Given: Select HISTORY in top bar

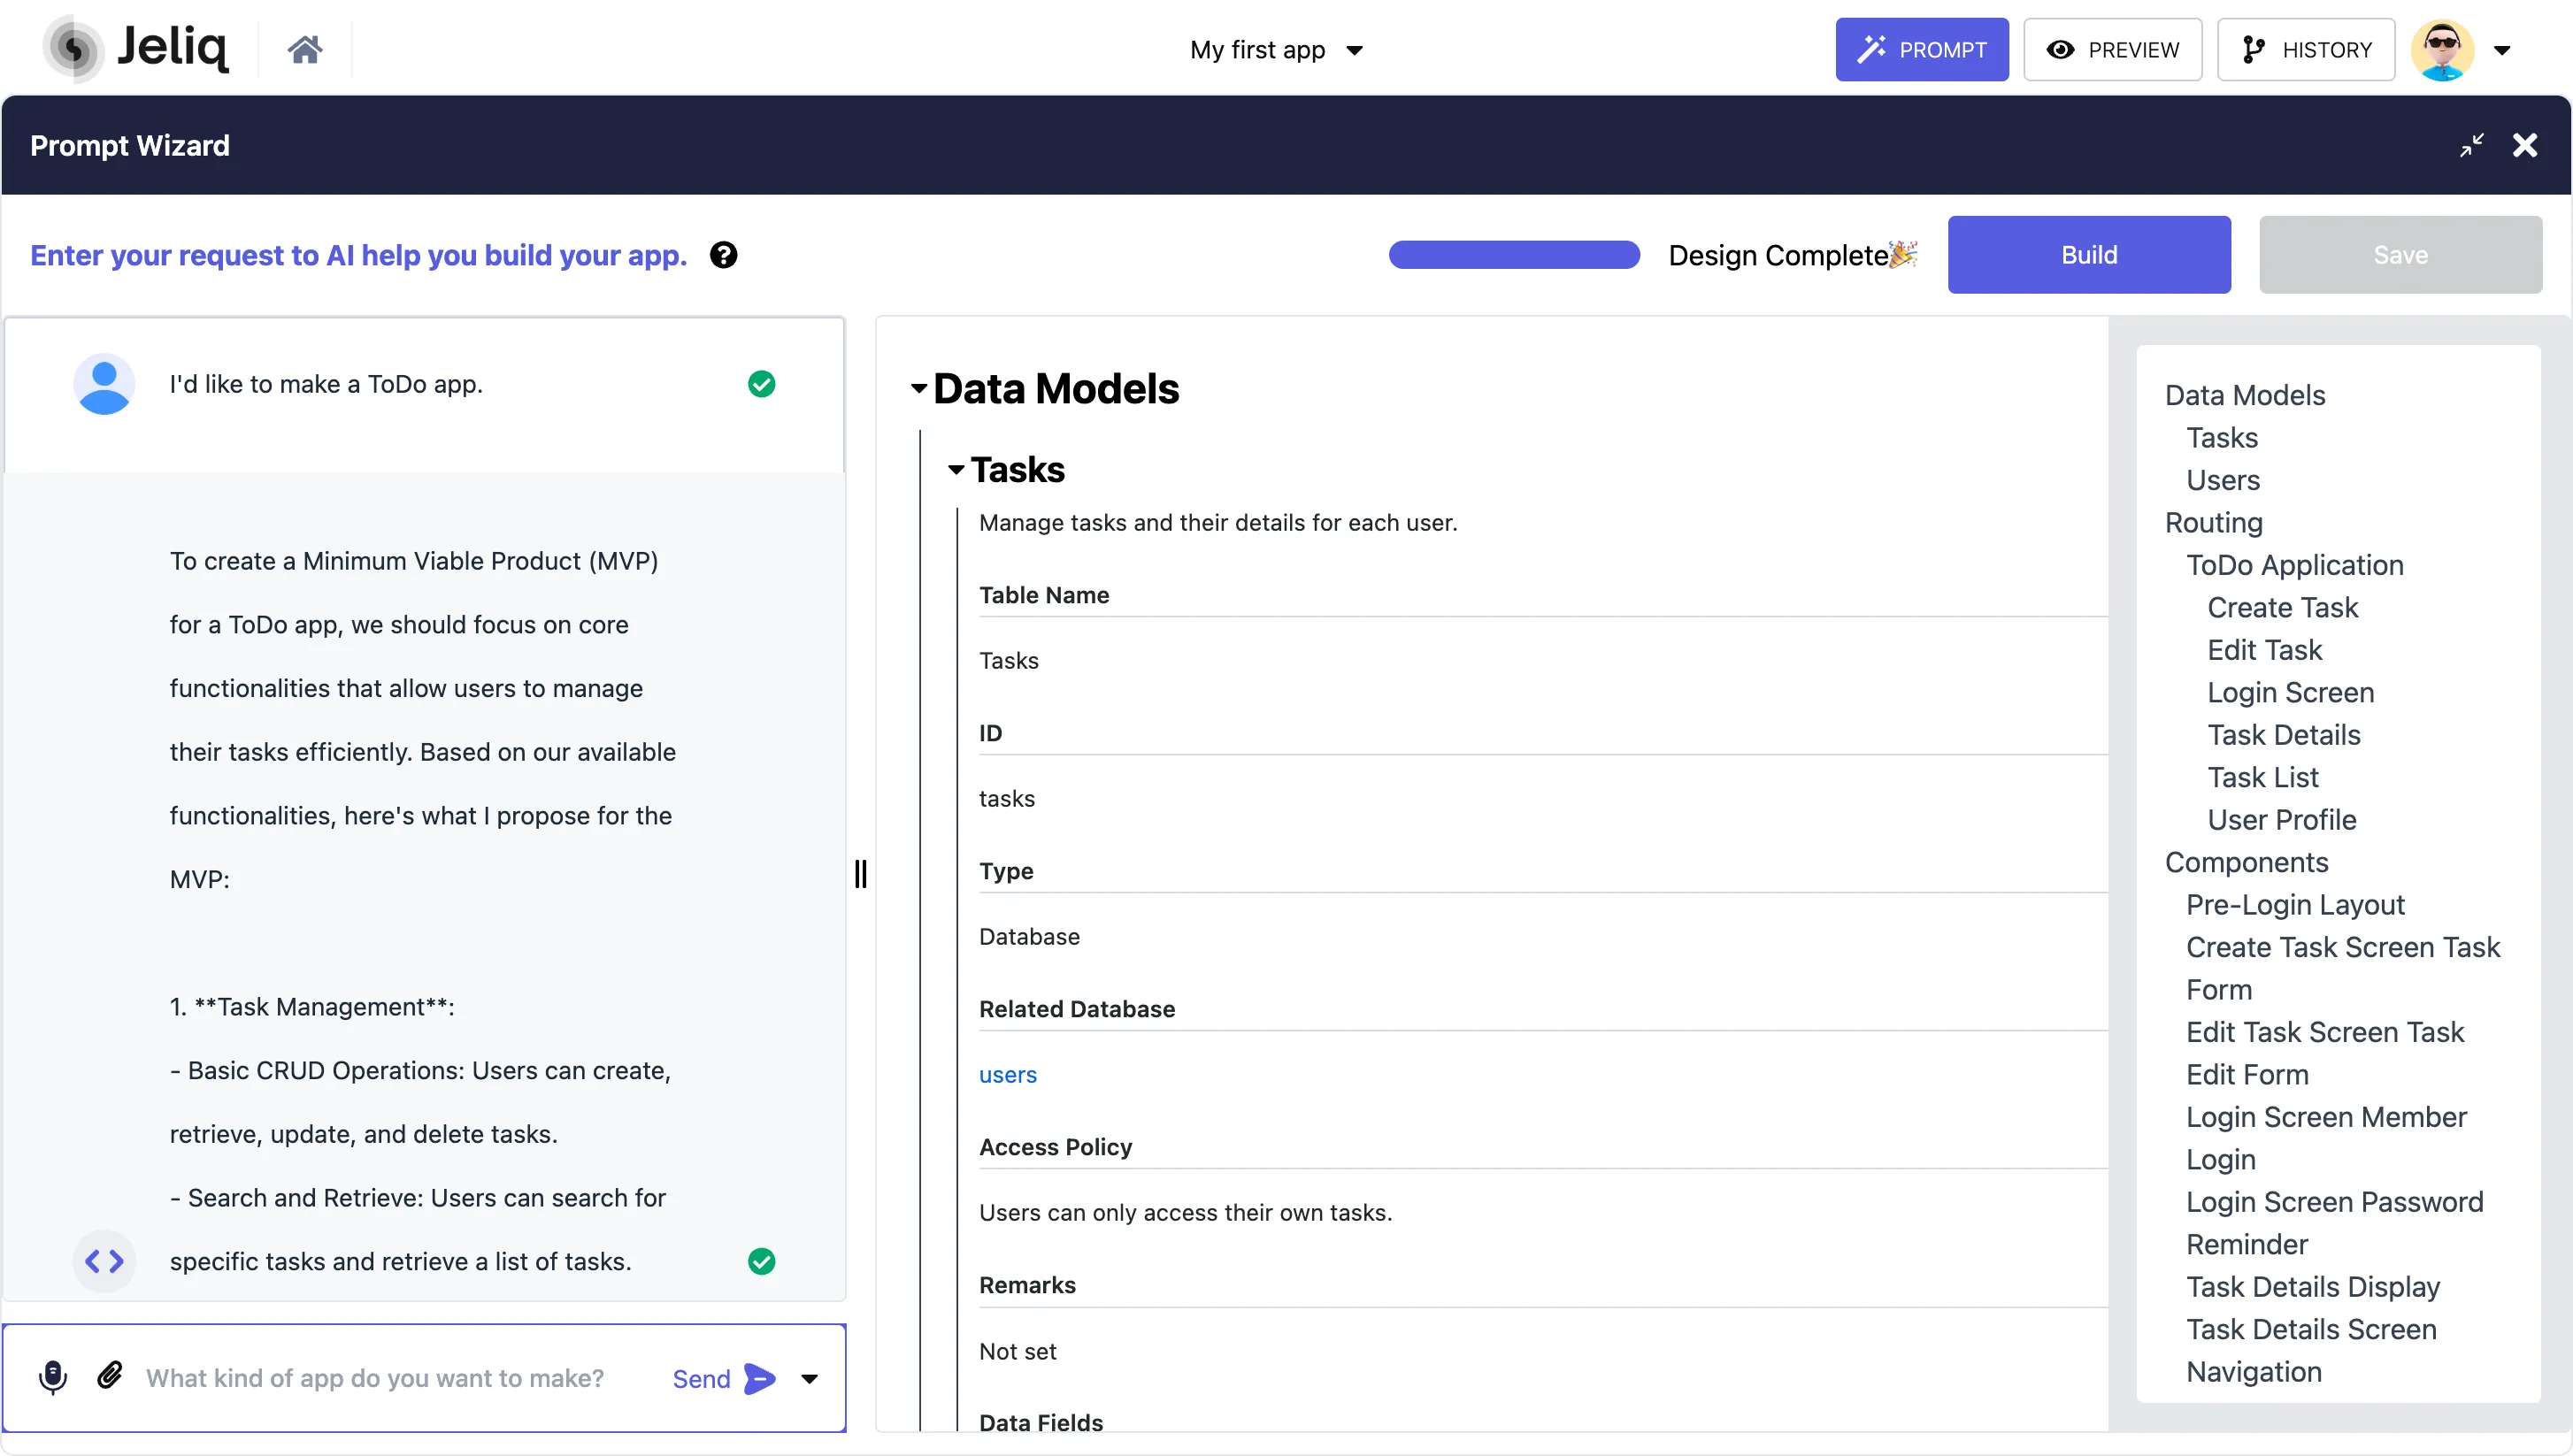Looking at the screenshot, I should 2305,49.
